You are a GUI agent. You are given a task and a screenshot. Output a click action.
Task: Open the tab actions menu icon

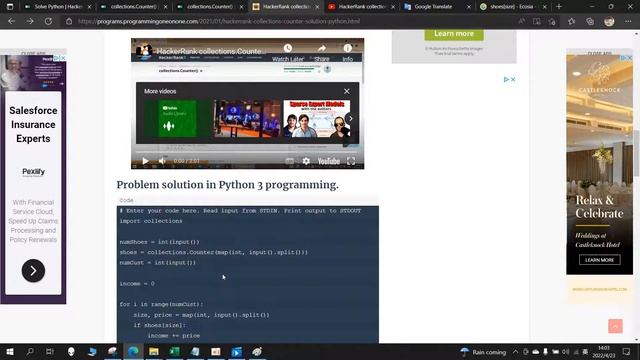point(10,7)
